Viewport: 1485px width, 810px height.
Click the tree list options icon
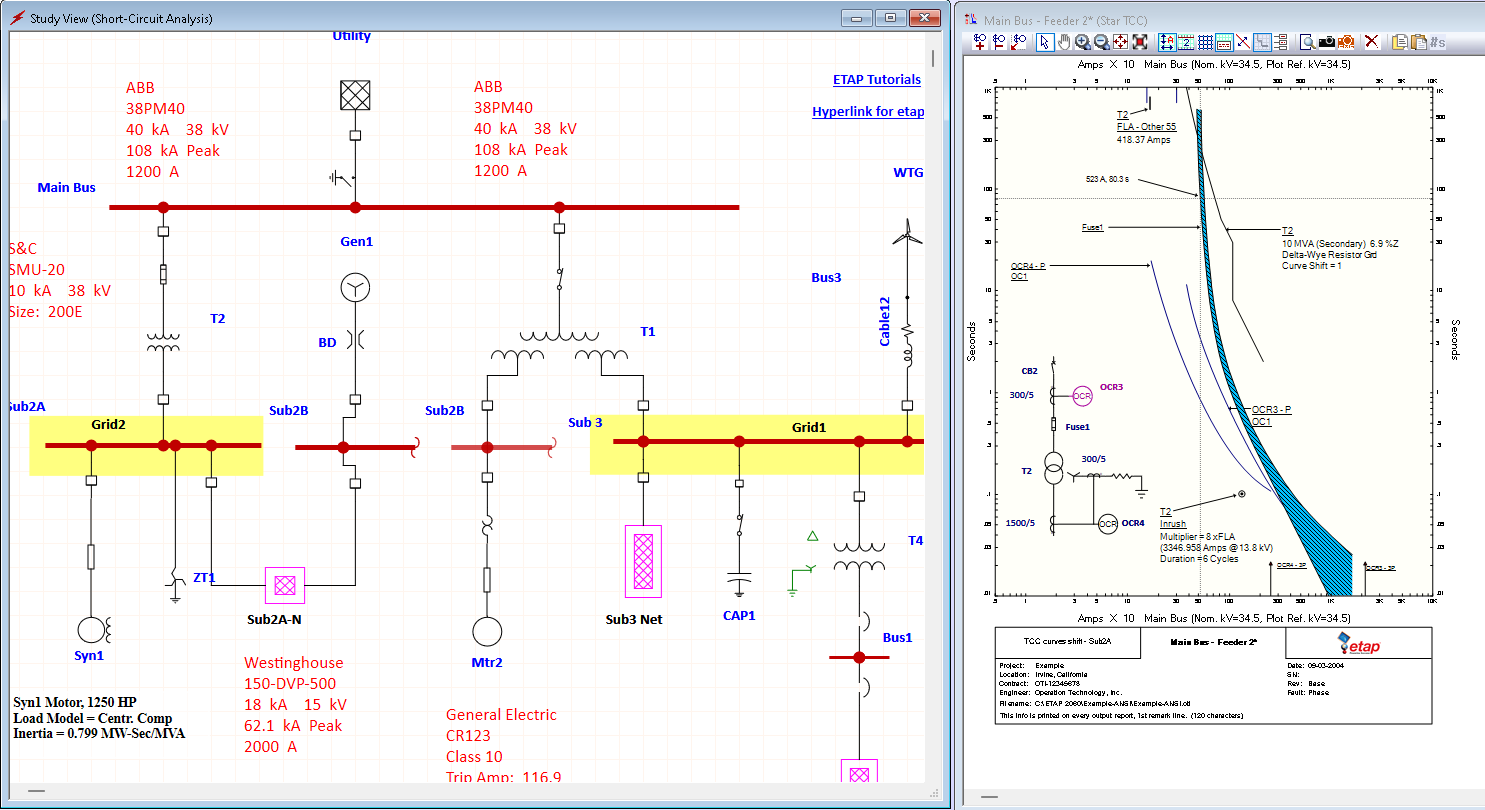[x=1281, y=42]
